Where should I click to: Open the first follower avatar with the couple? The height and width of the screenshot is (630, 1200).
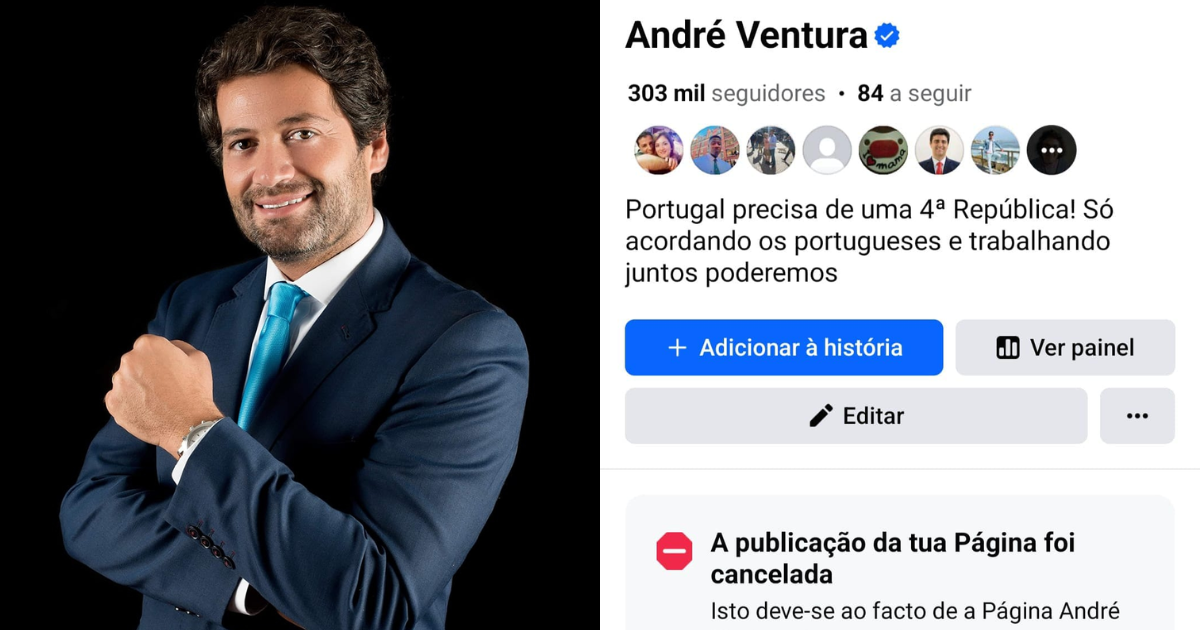[659, 150]
